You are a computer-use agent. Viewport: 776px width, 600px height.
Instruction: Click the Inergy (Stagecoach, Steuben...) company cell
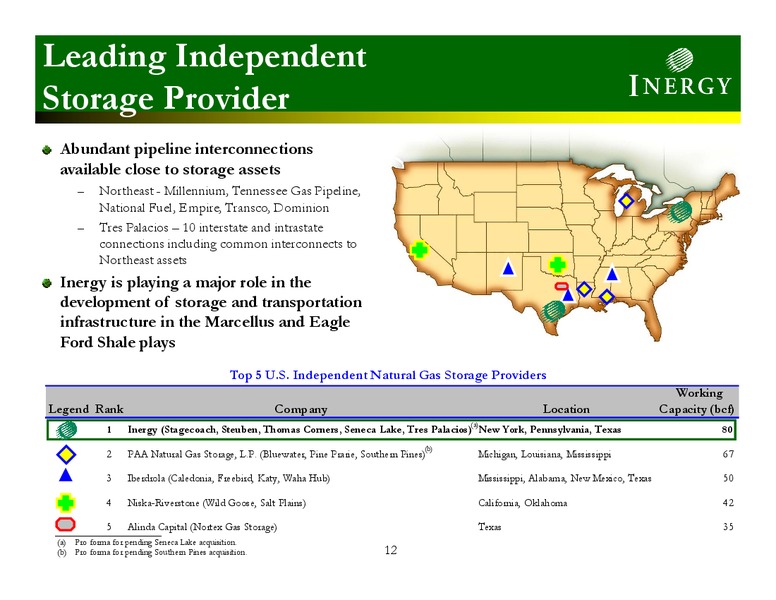pos(300,429)
